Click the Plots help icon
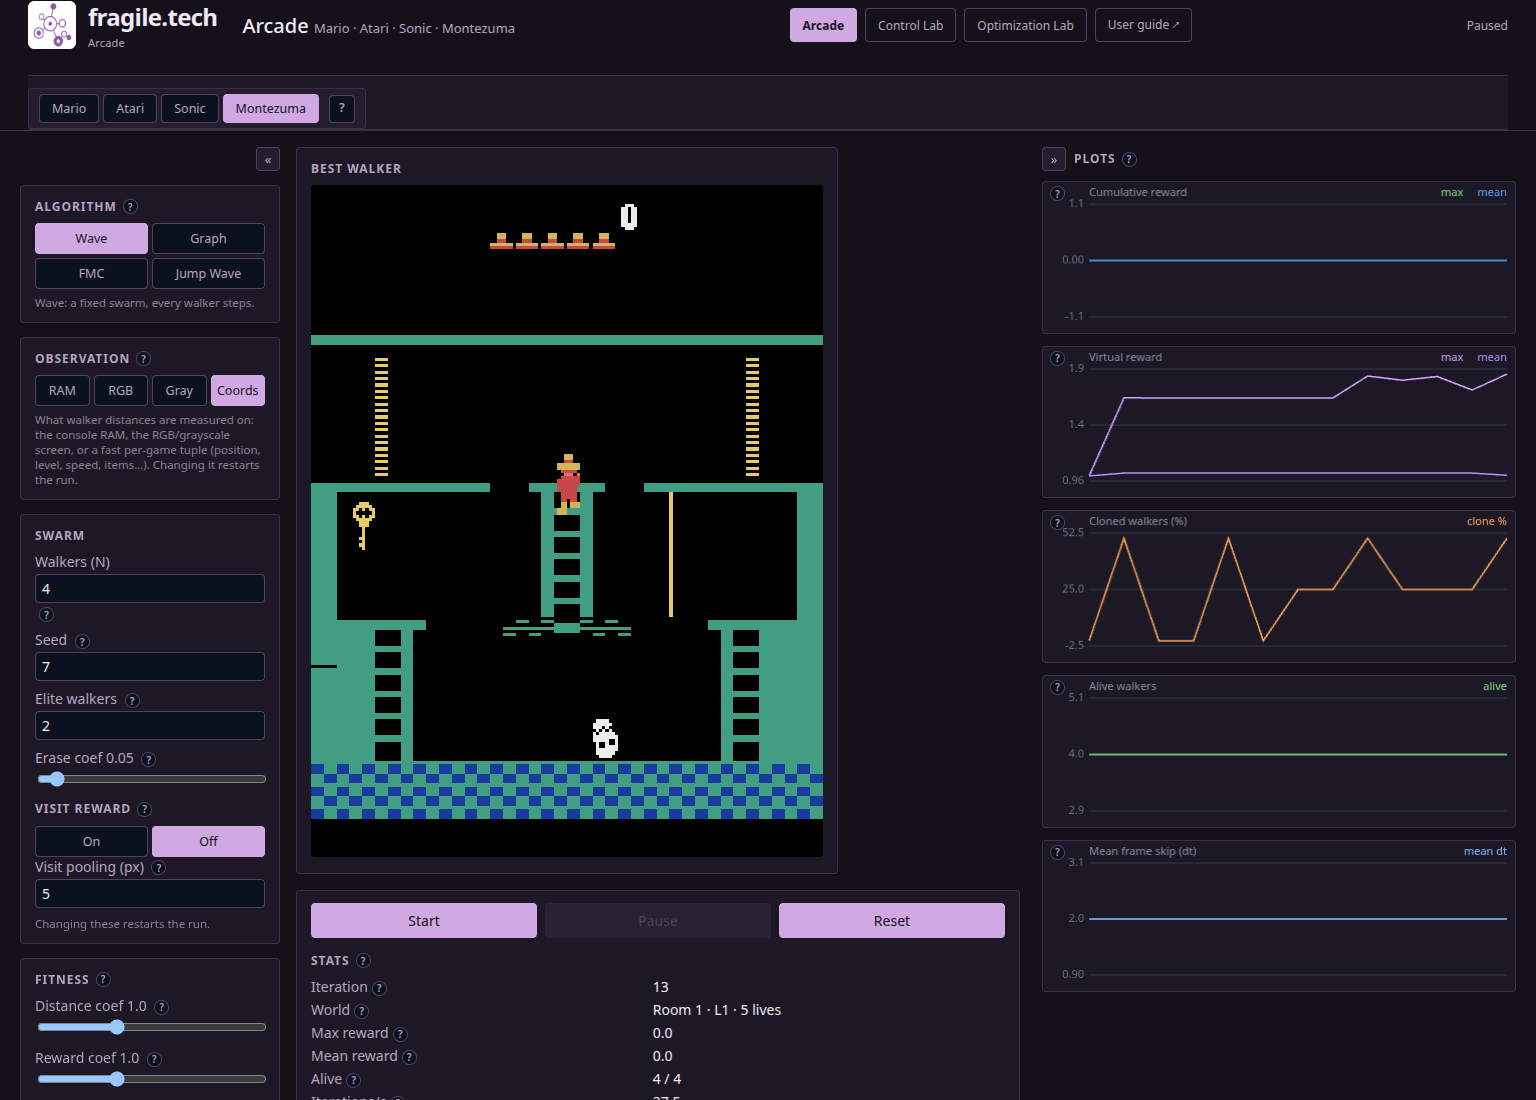 click(x=1129, y=159)
